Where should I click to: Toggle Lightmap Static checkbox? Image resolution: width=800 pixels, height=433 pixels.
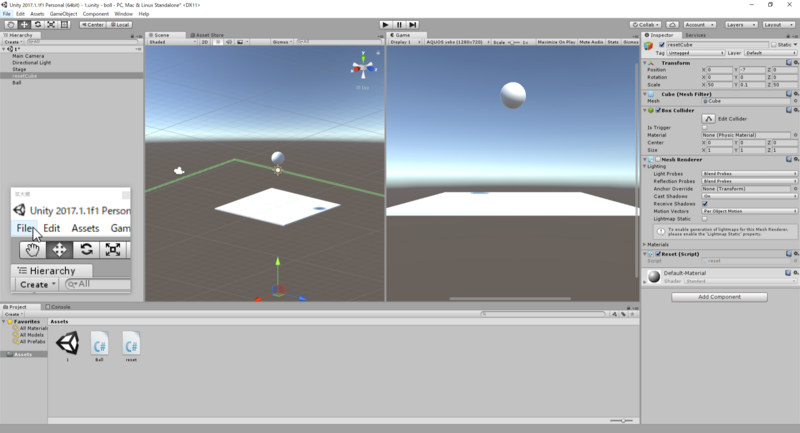pos(705,219)
